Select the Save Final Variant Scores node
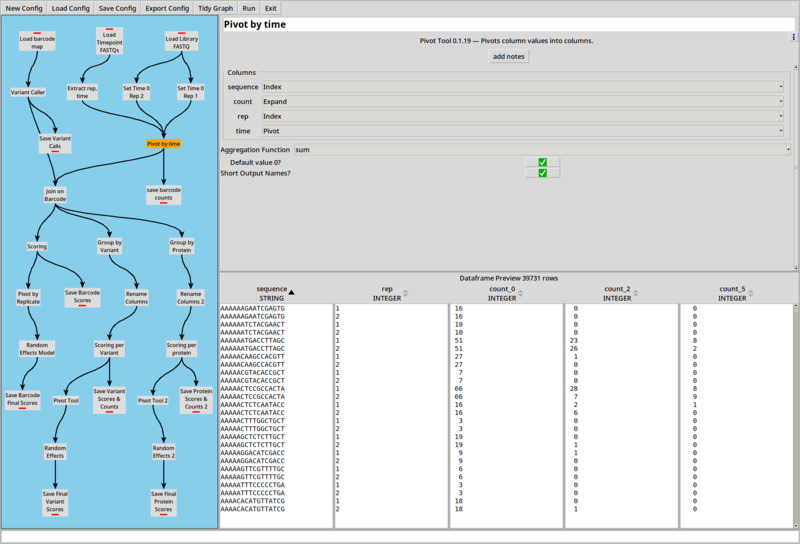This screenshot has width=800, height=544. point(55,503)
